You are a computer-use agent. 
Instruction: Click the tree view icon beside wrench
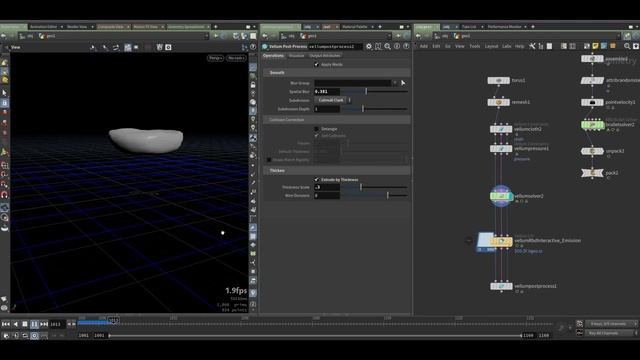(541, 46)
